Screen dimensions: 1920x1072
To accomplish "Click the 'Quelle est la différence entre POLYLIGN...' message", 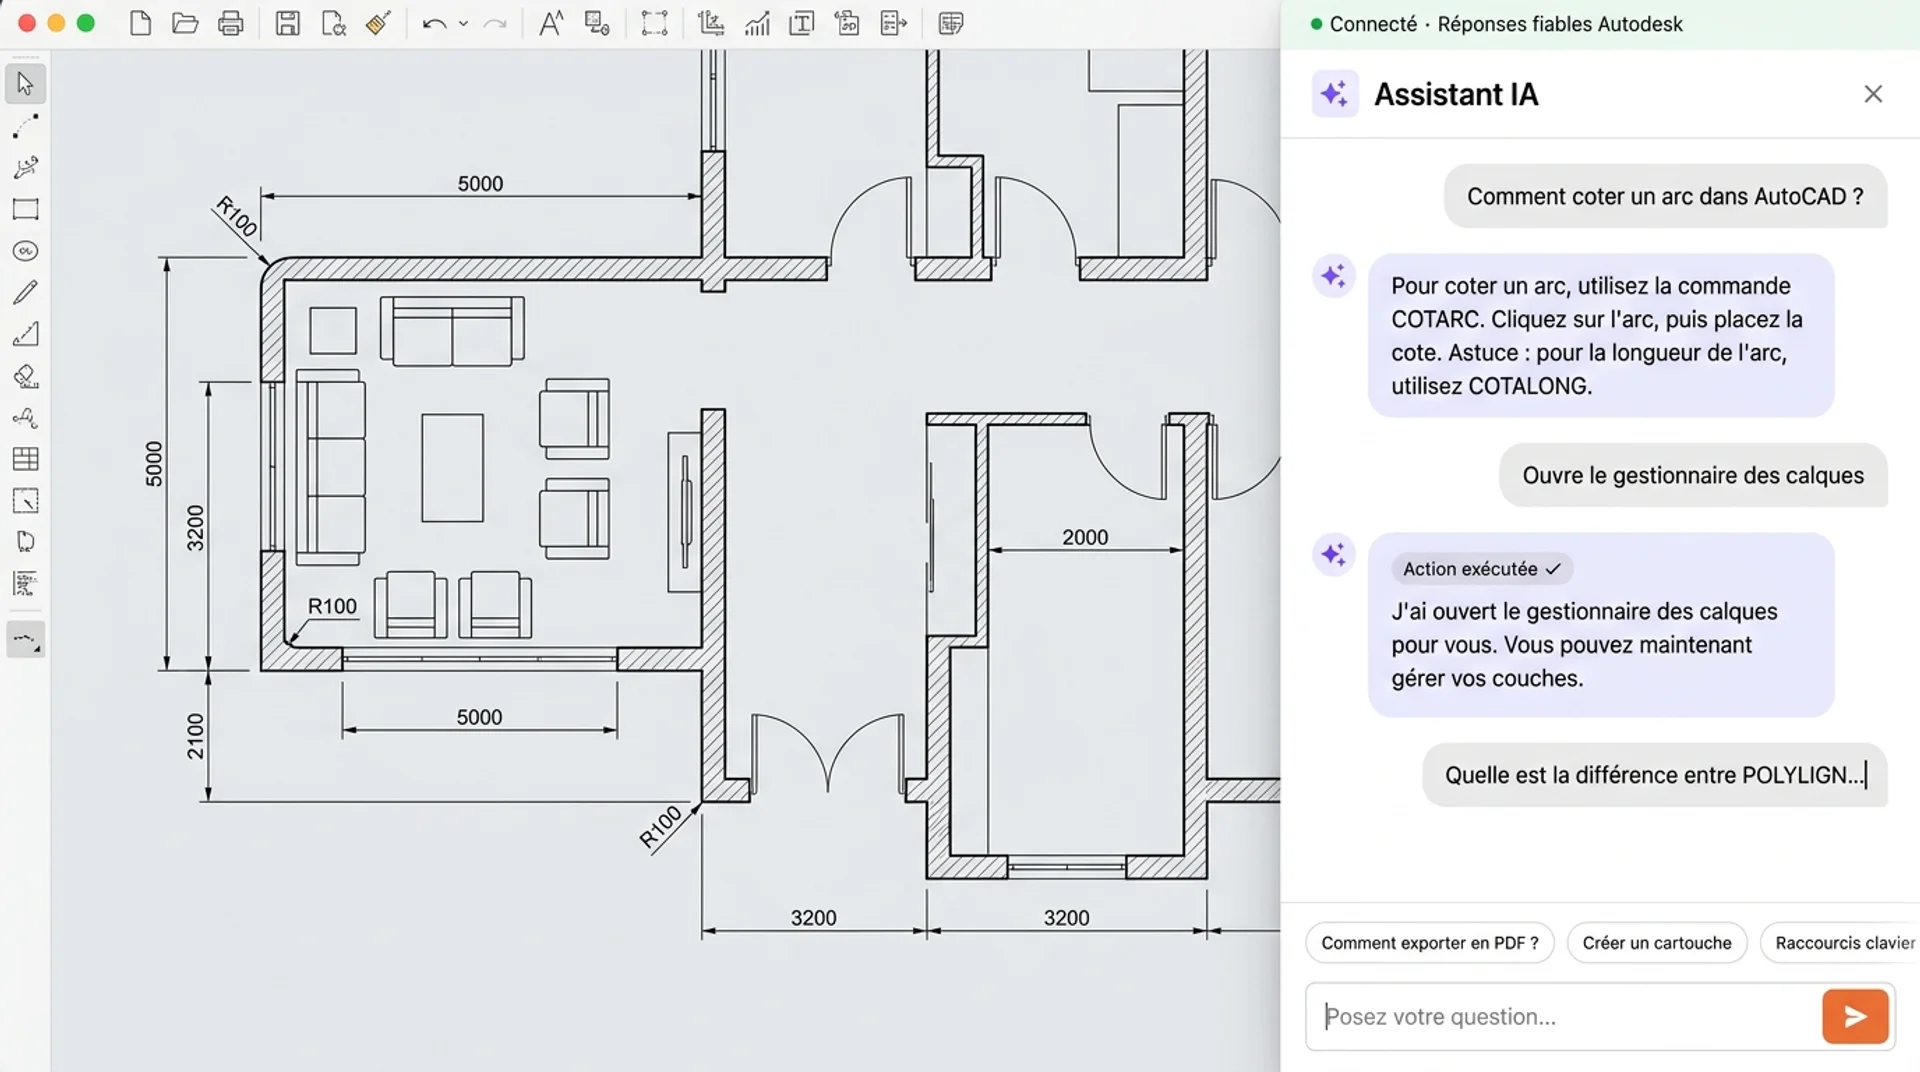I will coord(1655,775).
